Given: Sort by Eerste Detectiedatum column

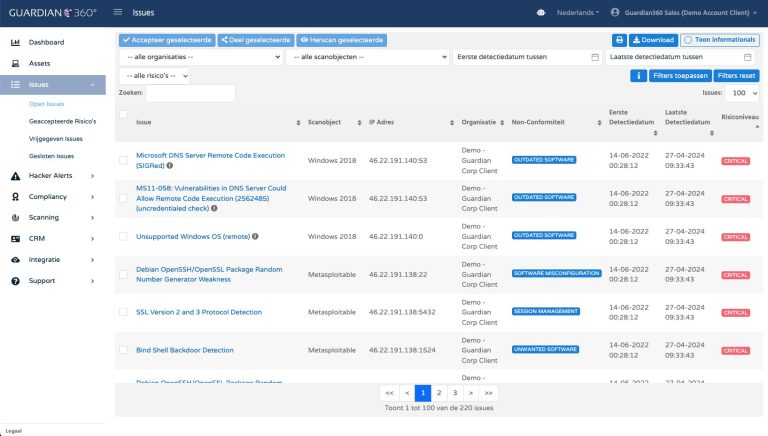Looking at the screenshot, I should (655, 133).
